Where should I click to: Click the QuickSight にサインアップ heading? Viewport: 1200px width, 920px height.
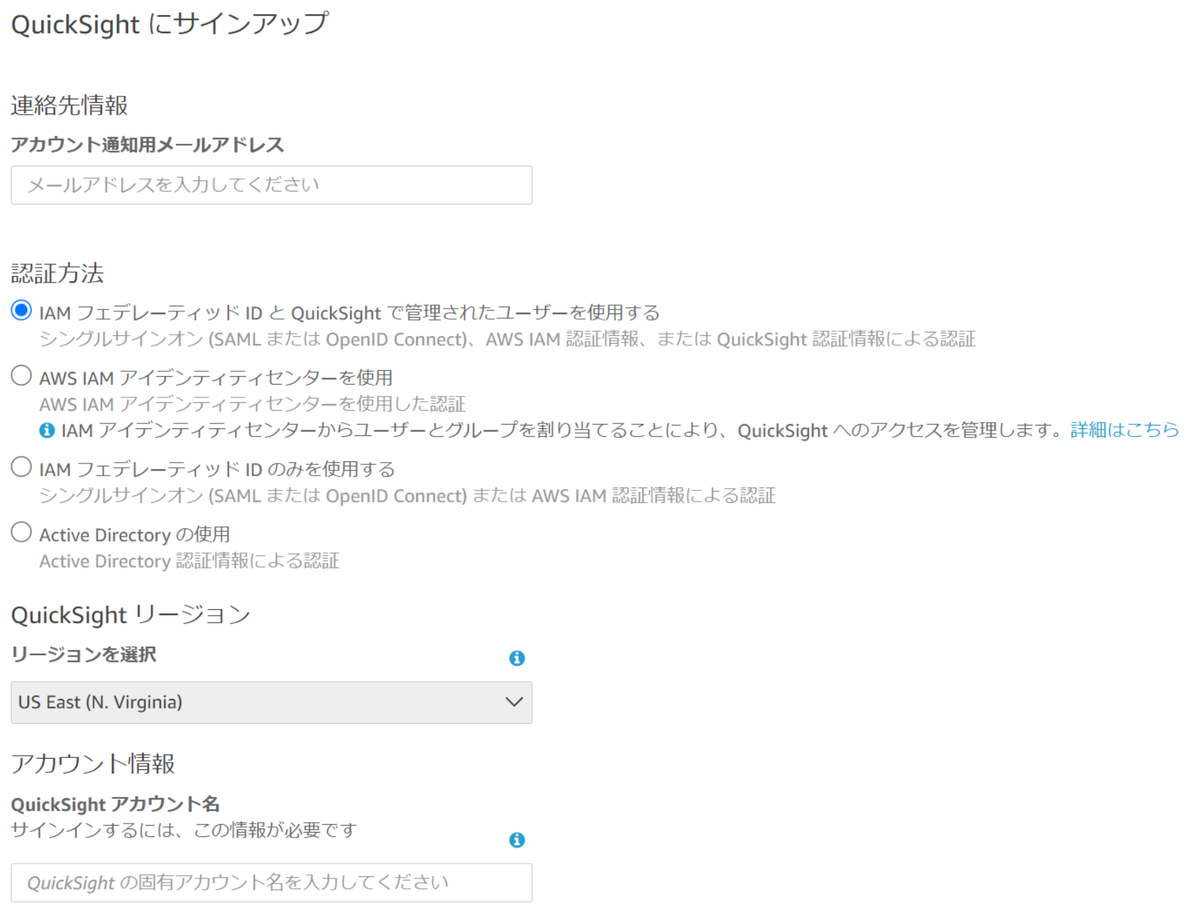[170, 24]
